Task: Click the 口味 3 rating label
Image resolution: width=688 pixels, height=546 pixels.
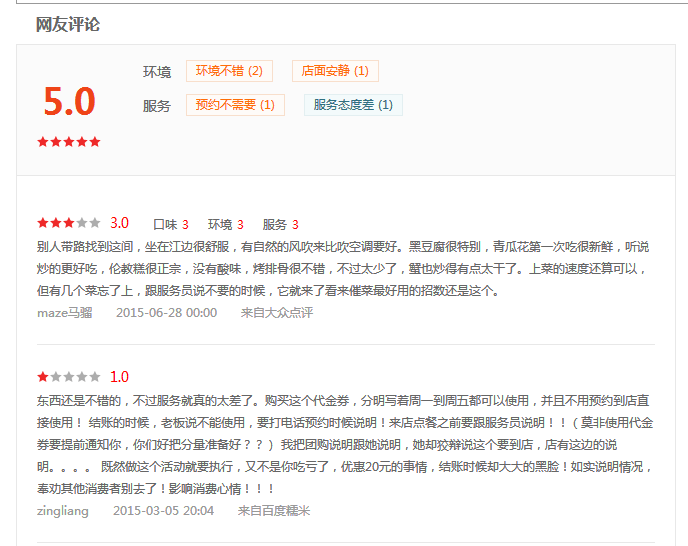Action: (x=171, y=225)
